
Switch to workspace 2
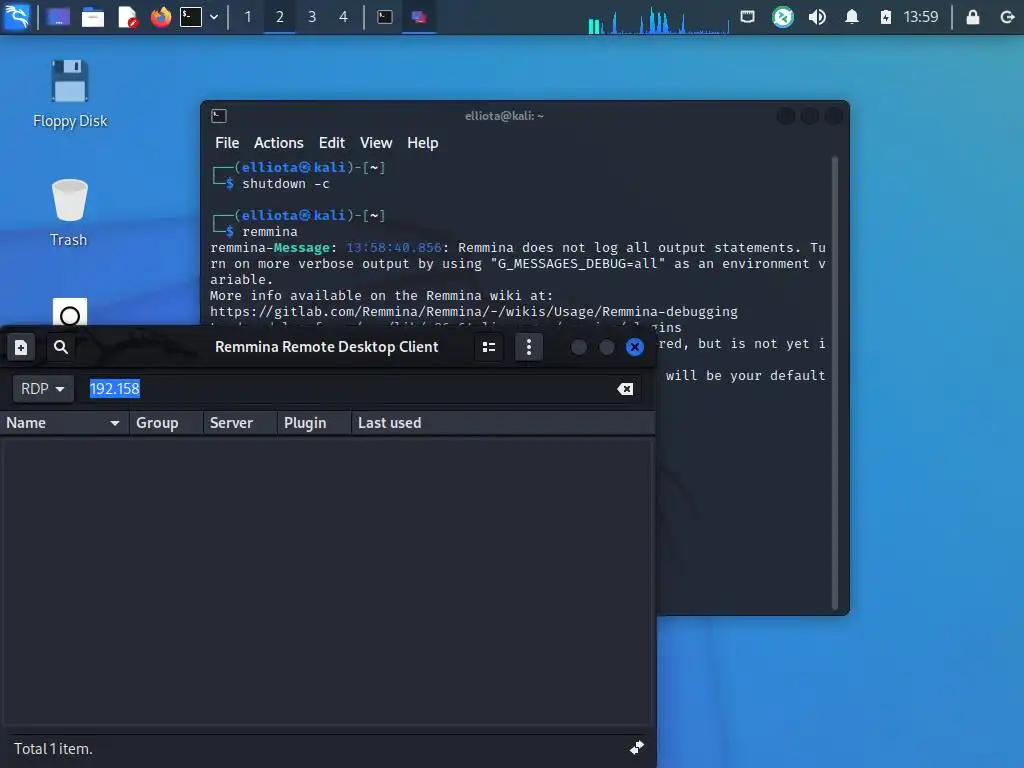coord(280,17)
